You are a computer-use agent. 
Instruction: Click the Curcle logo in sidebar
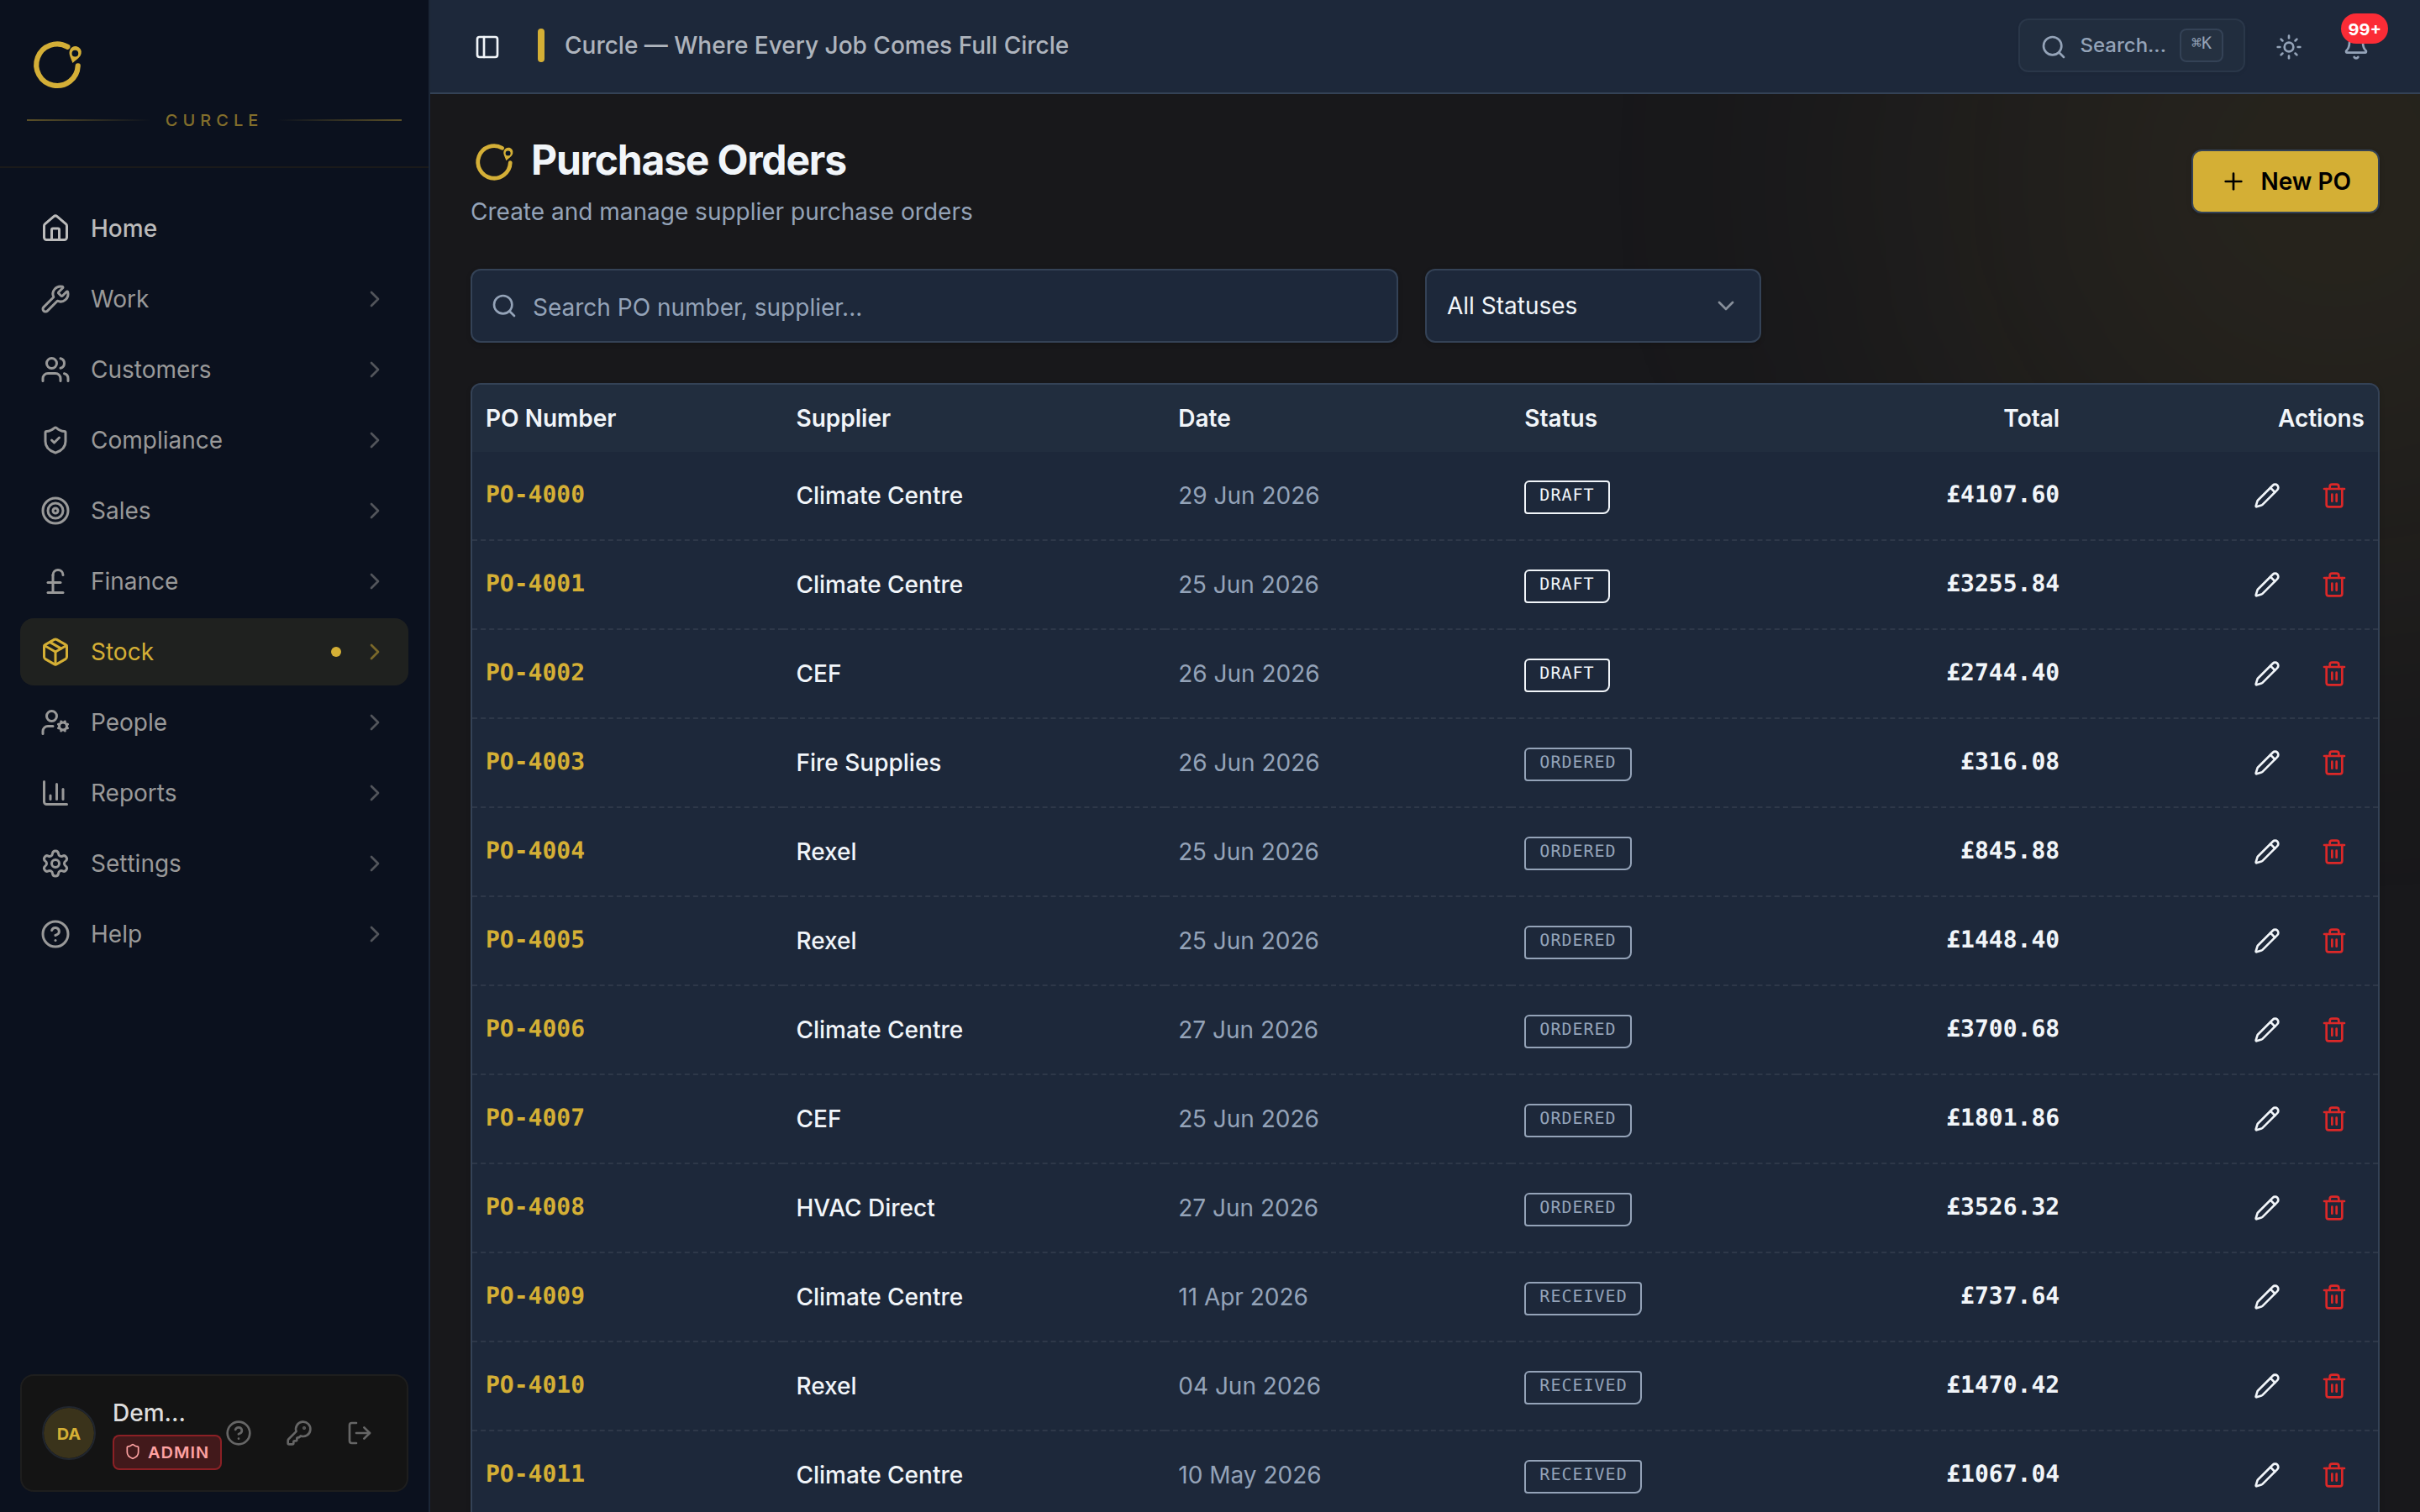tap(58, 65)
